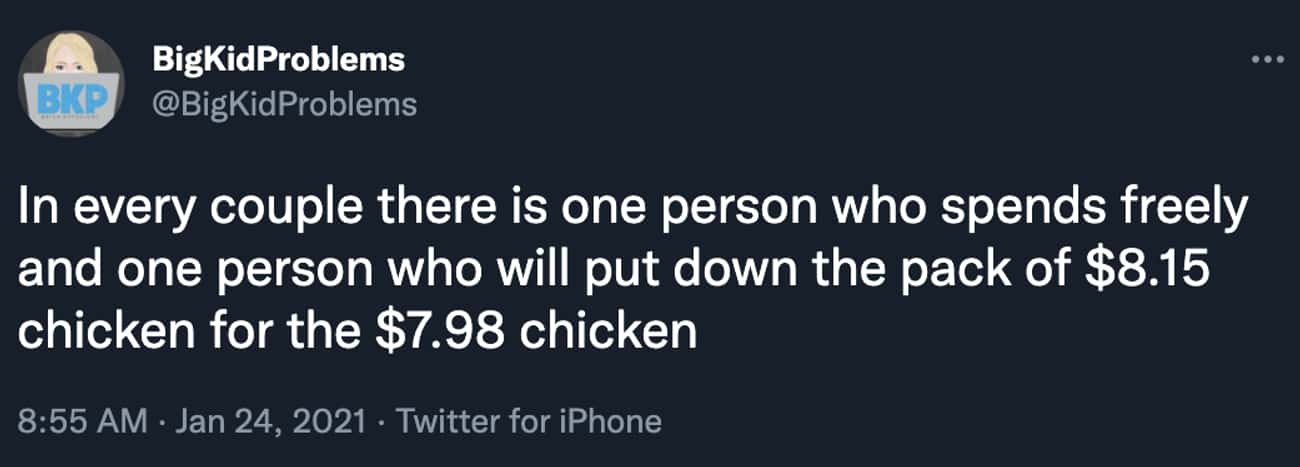The image size is (1300, 467).
Task: Open the three-dot more options menu
Action: pos(1268,58)
